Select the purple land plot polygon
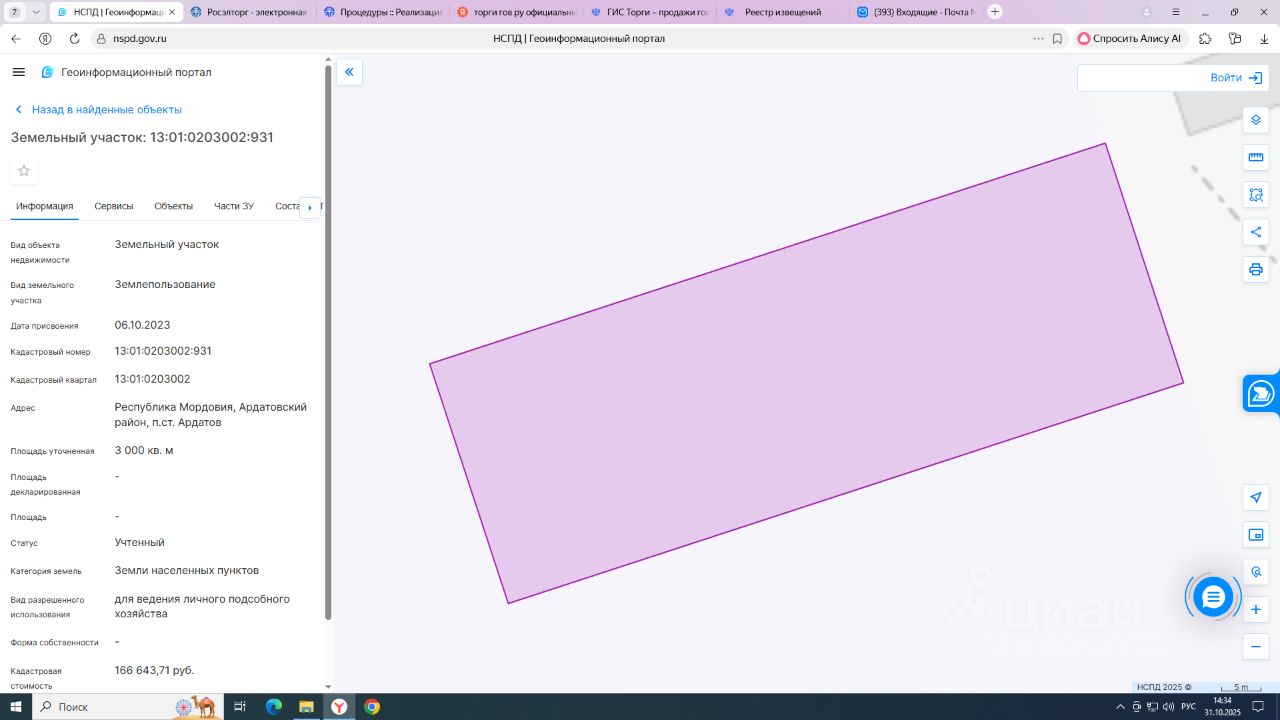Screen dimensions: 1280x720 [x=807, y=373]
